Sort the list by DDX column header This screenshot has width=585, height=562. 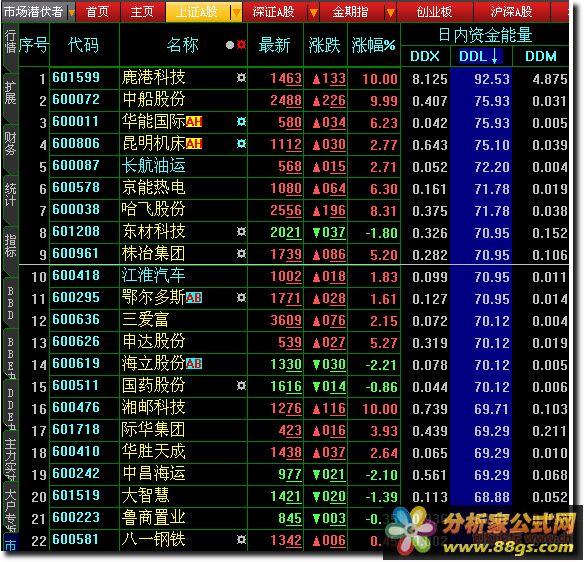[425, 56]
